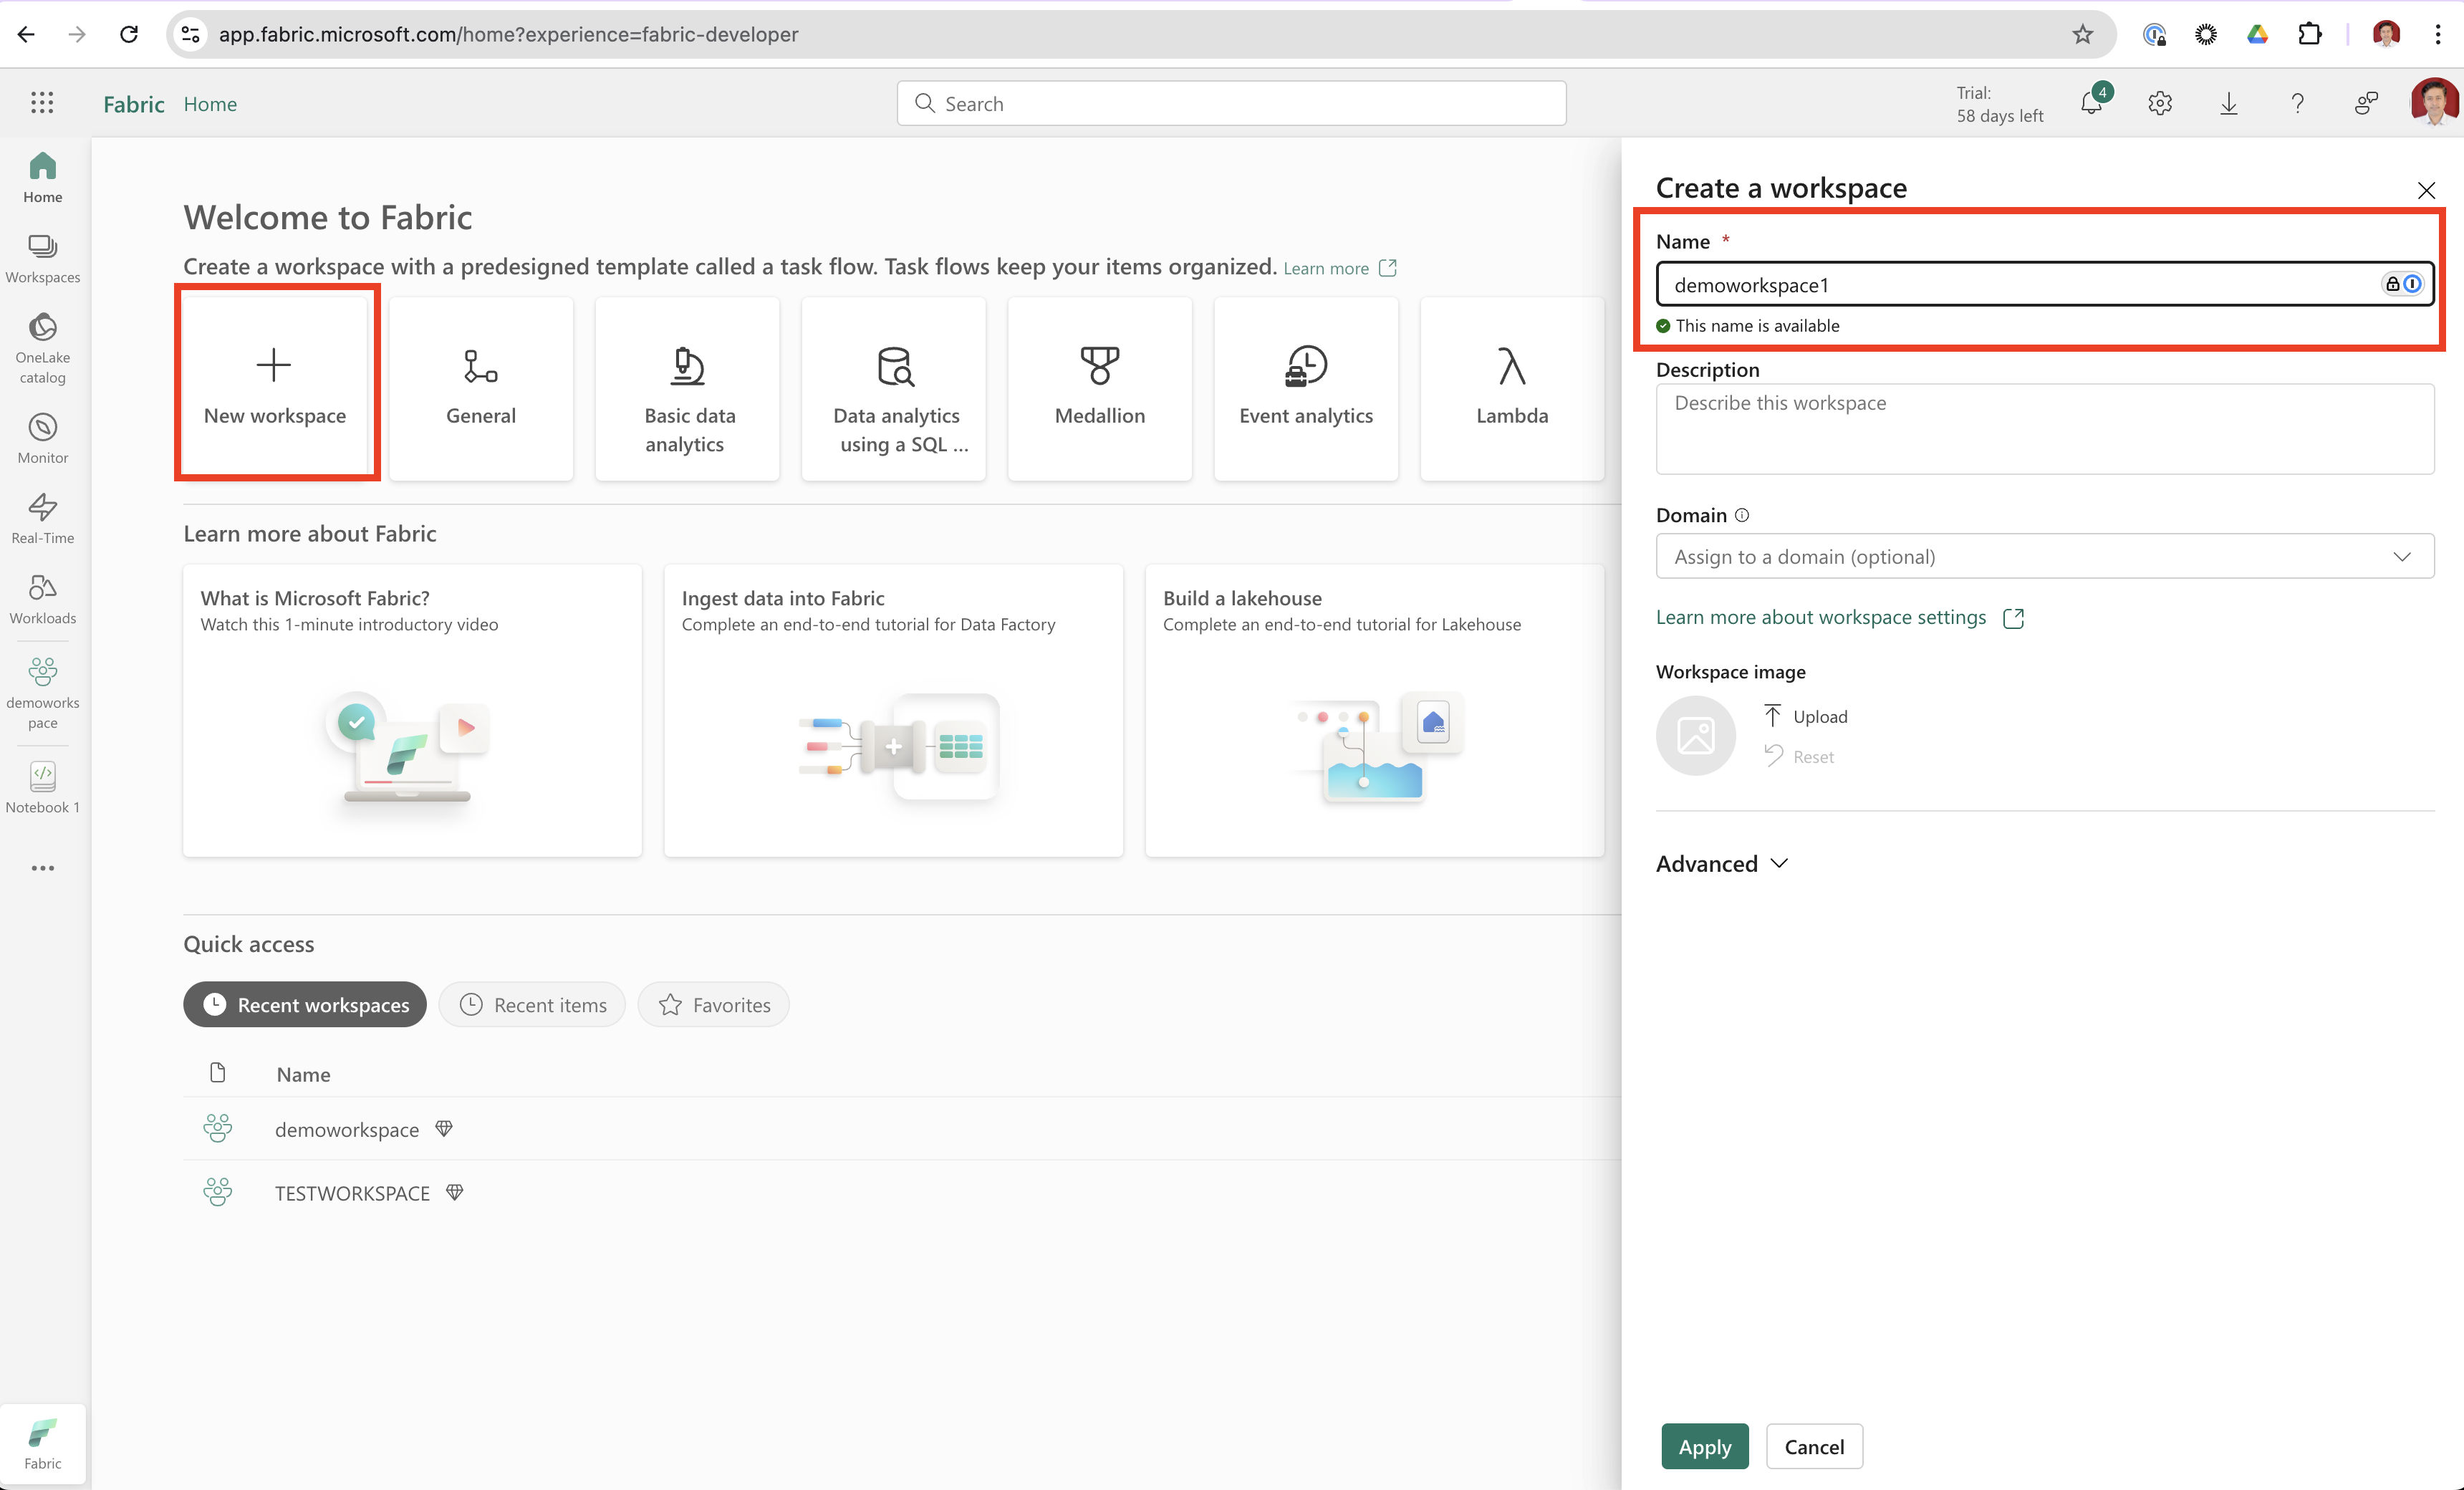Screen dimensions: 2464x1490
Task: Open the app launcher waffle icon
Action: pyautogui.click(x=42, y=103)
